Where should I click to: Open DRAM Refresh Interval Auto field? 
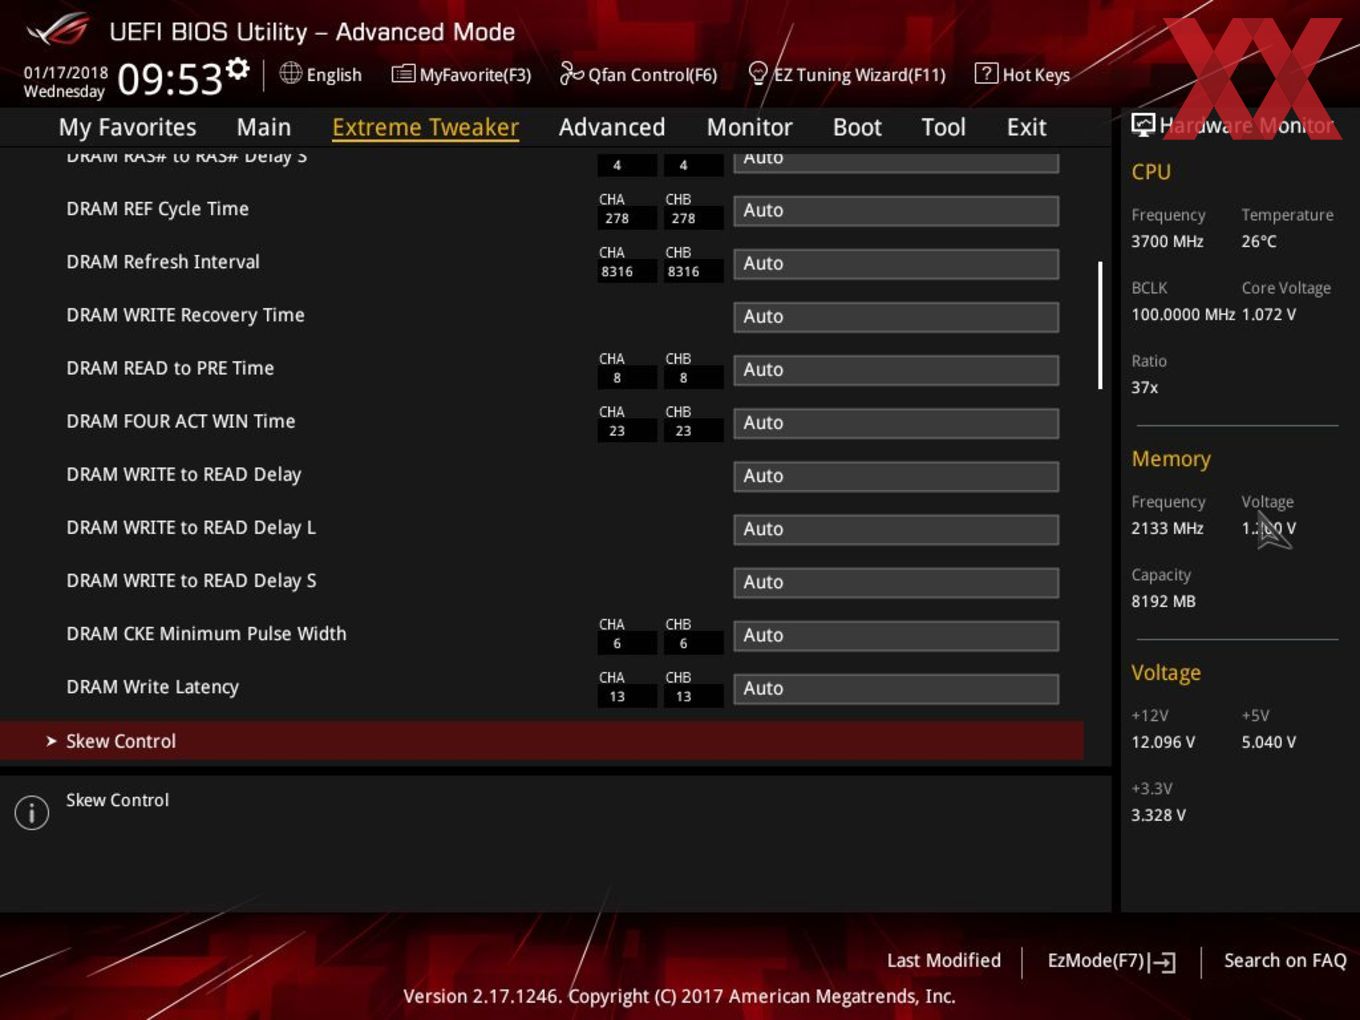(896, 264)
